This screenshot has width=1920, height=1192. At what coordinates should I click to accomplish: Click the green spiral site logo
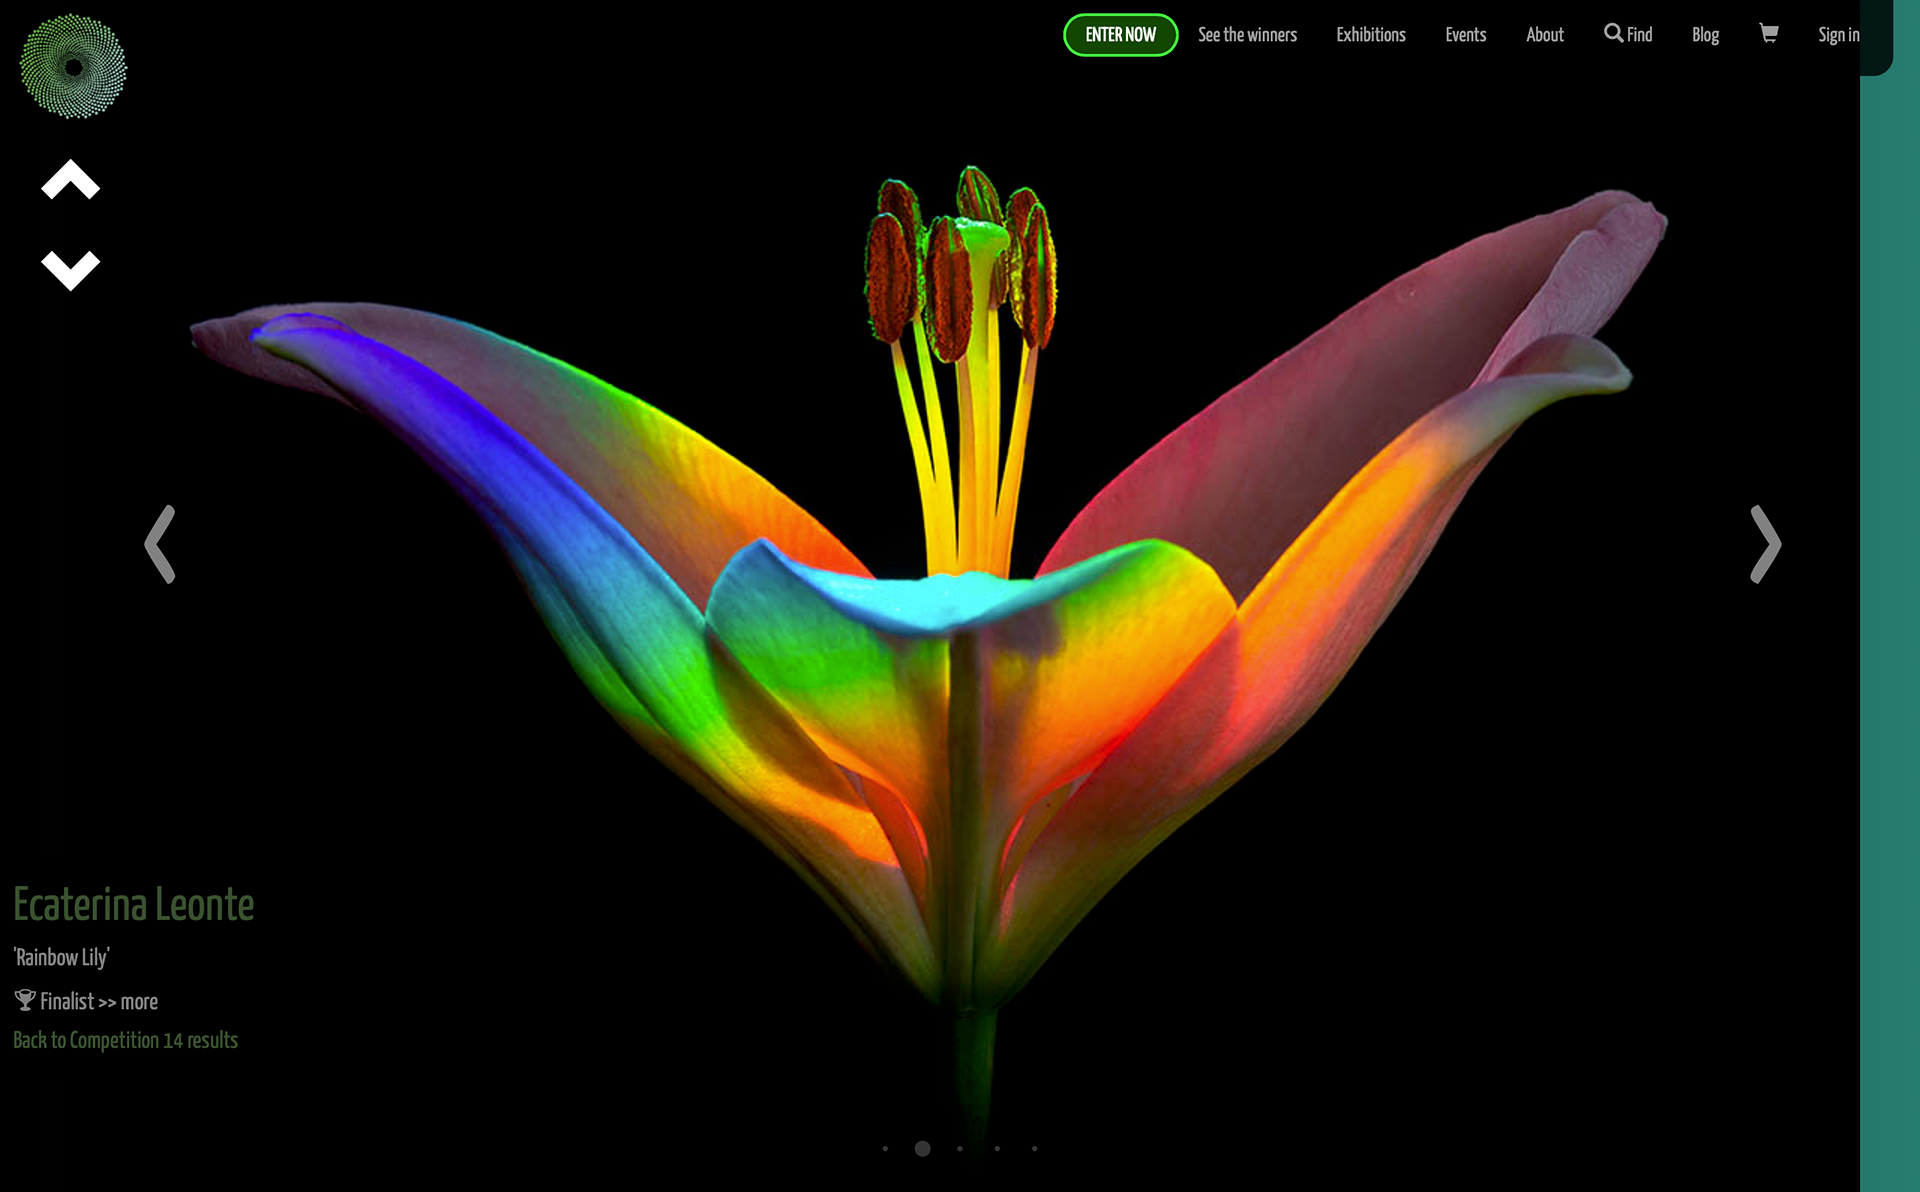coord(73,67)
